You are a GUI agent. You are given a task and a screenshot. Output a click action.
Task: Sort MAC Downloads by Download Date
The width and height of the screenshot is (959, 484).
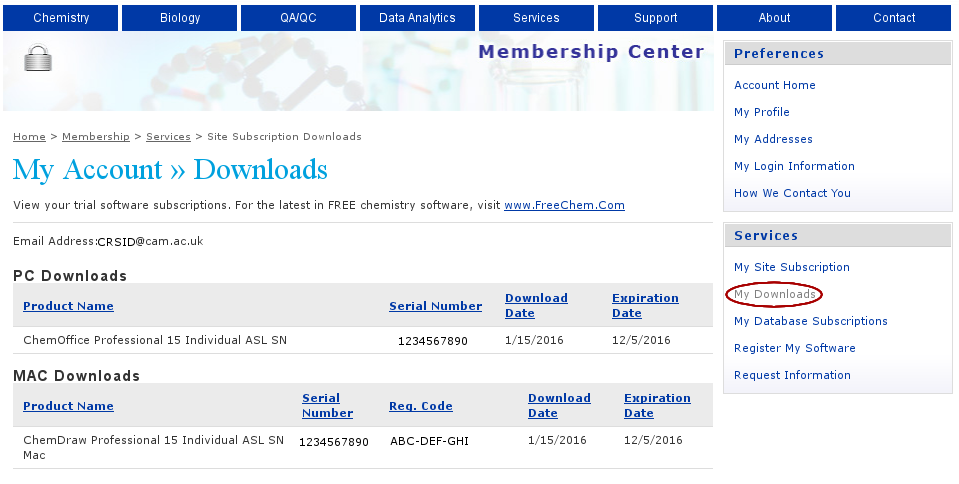tap(559, 405)
